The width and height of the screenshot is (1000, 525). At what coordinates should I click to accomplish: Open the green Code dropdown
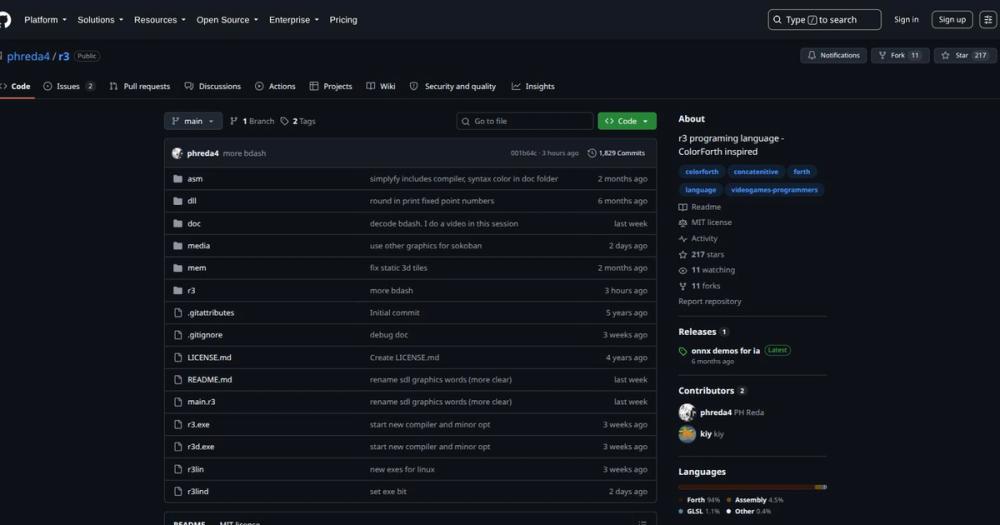point(627,121)
